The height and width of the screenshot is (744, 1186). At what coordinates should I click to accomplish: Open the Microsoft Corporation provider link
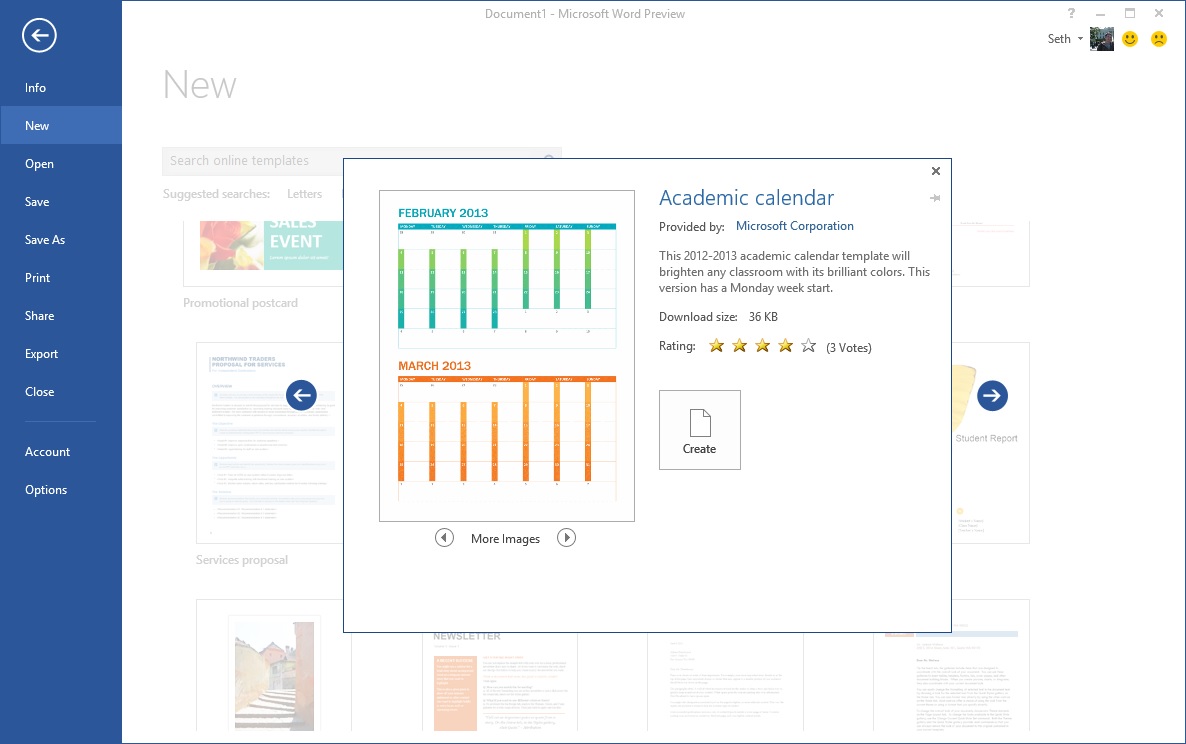794,226
